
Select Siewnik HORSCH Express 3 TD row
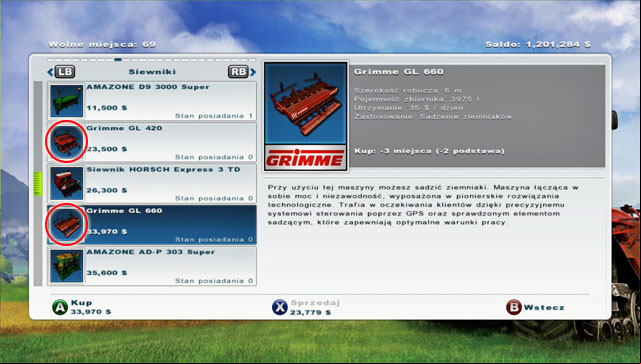click(152, 183)
